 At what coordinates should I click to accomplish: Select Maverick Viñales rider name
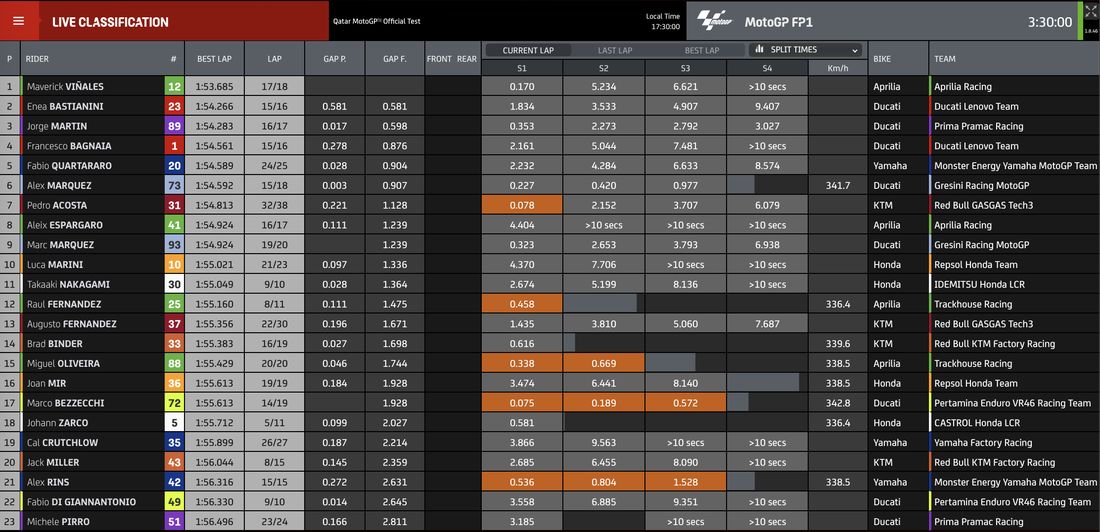pos(65,87)
